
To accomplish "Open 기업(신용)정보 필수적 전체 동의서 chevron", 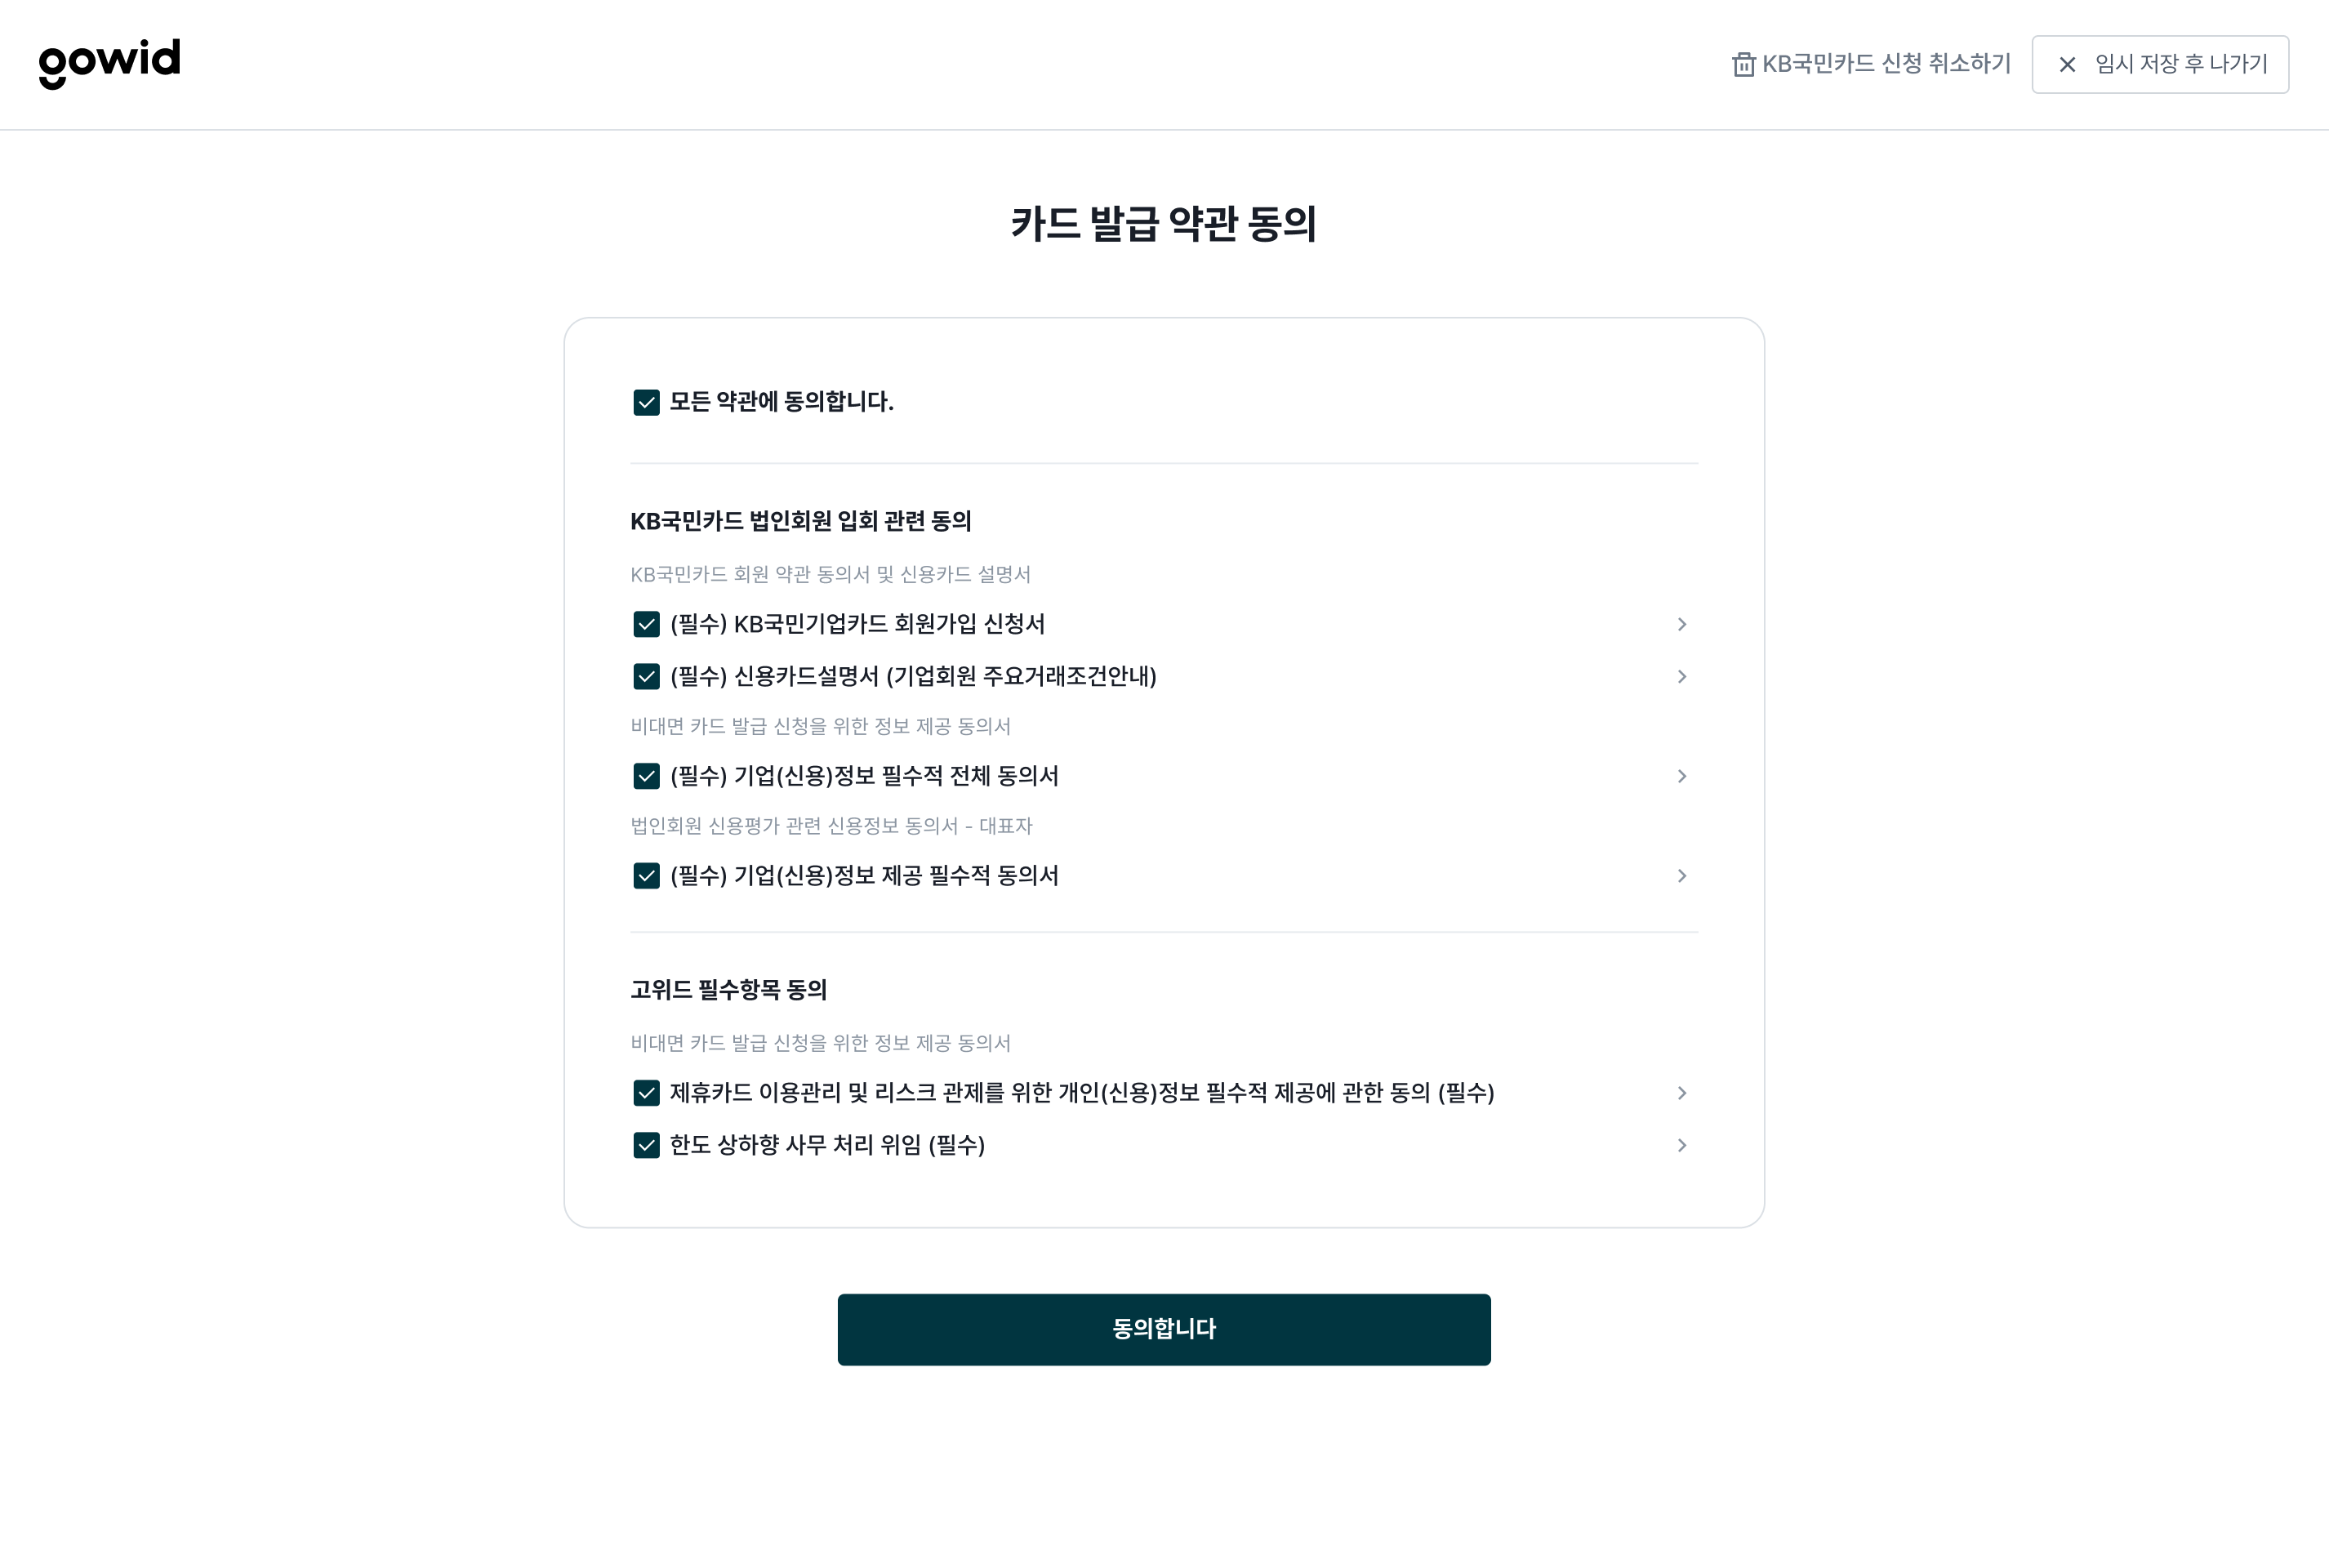I will pyautogui.click(x=1682, y=776).
